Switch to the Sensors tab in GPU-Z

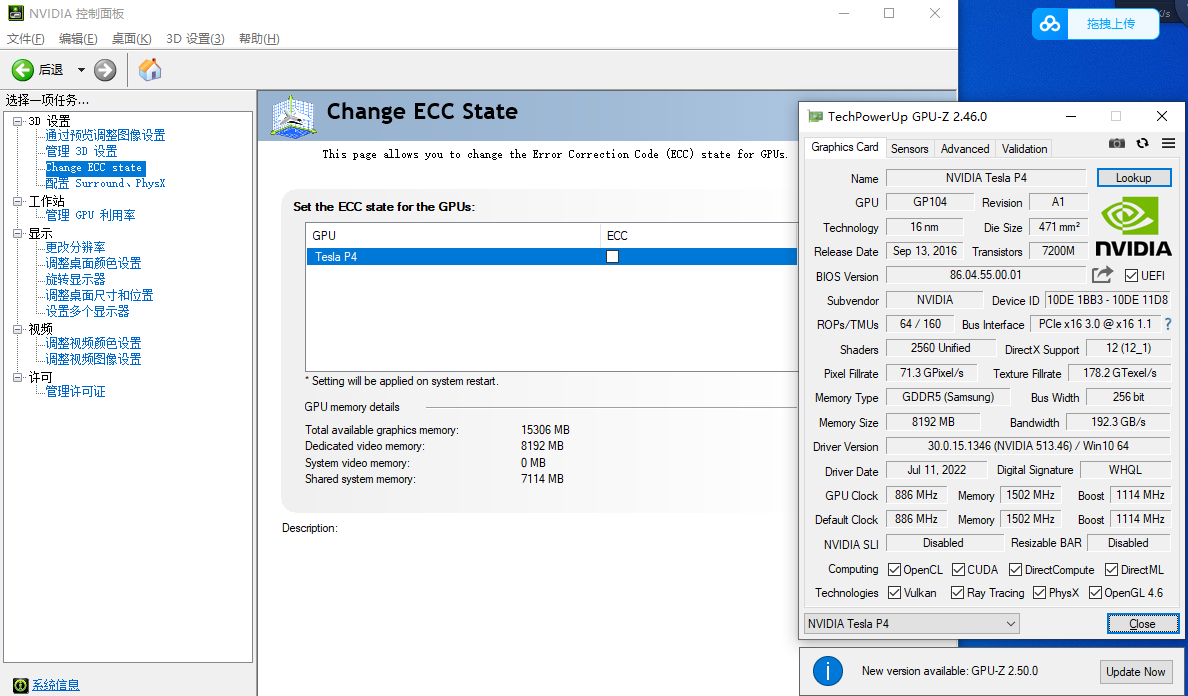click(x=909, y=149)
